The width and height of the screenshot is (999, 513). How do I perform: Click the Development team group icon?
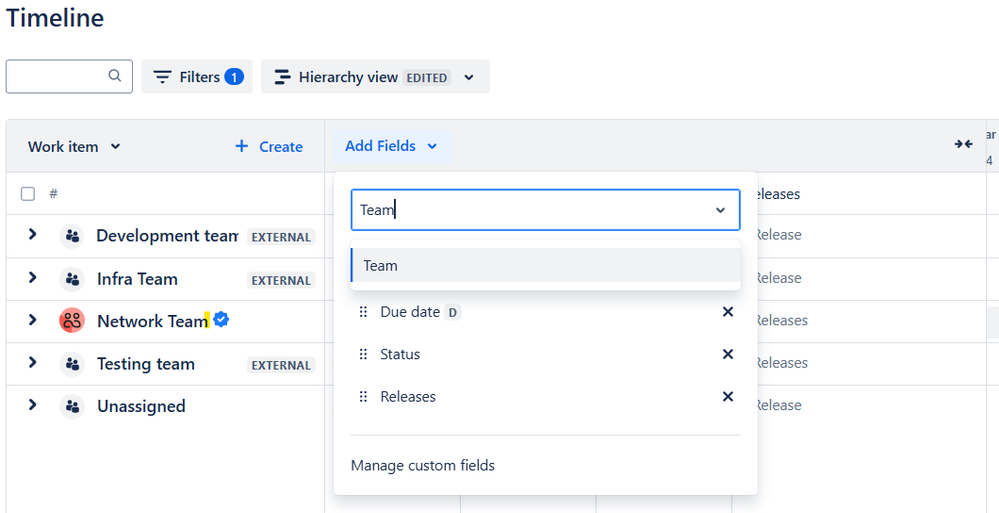[x=72, y=236]
